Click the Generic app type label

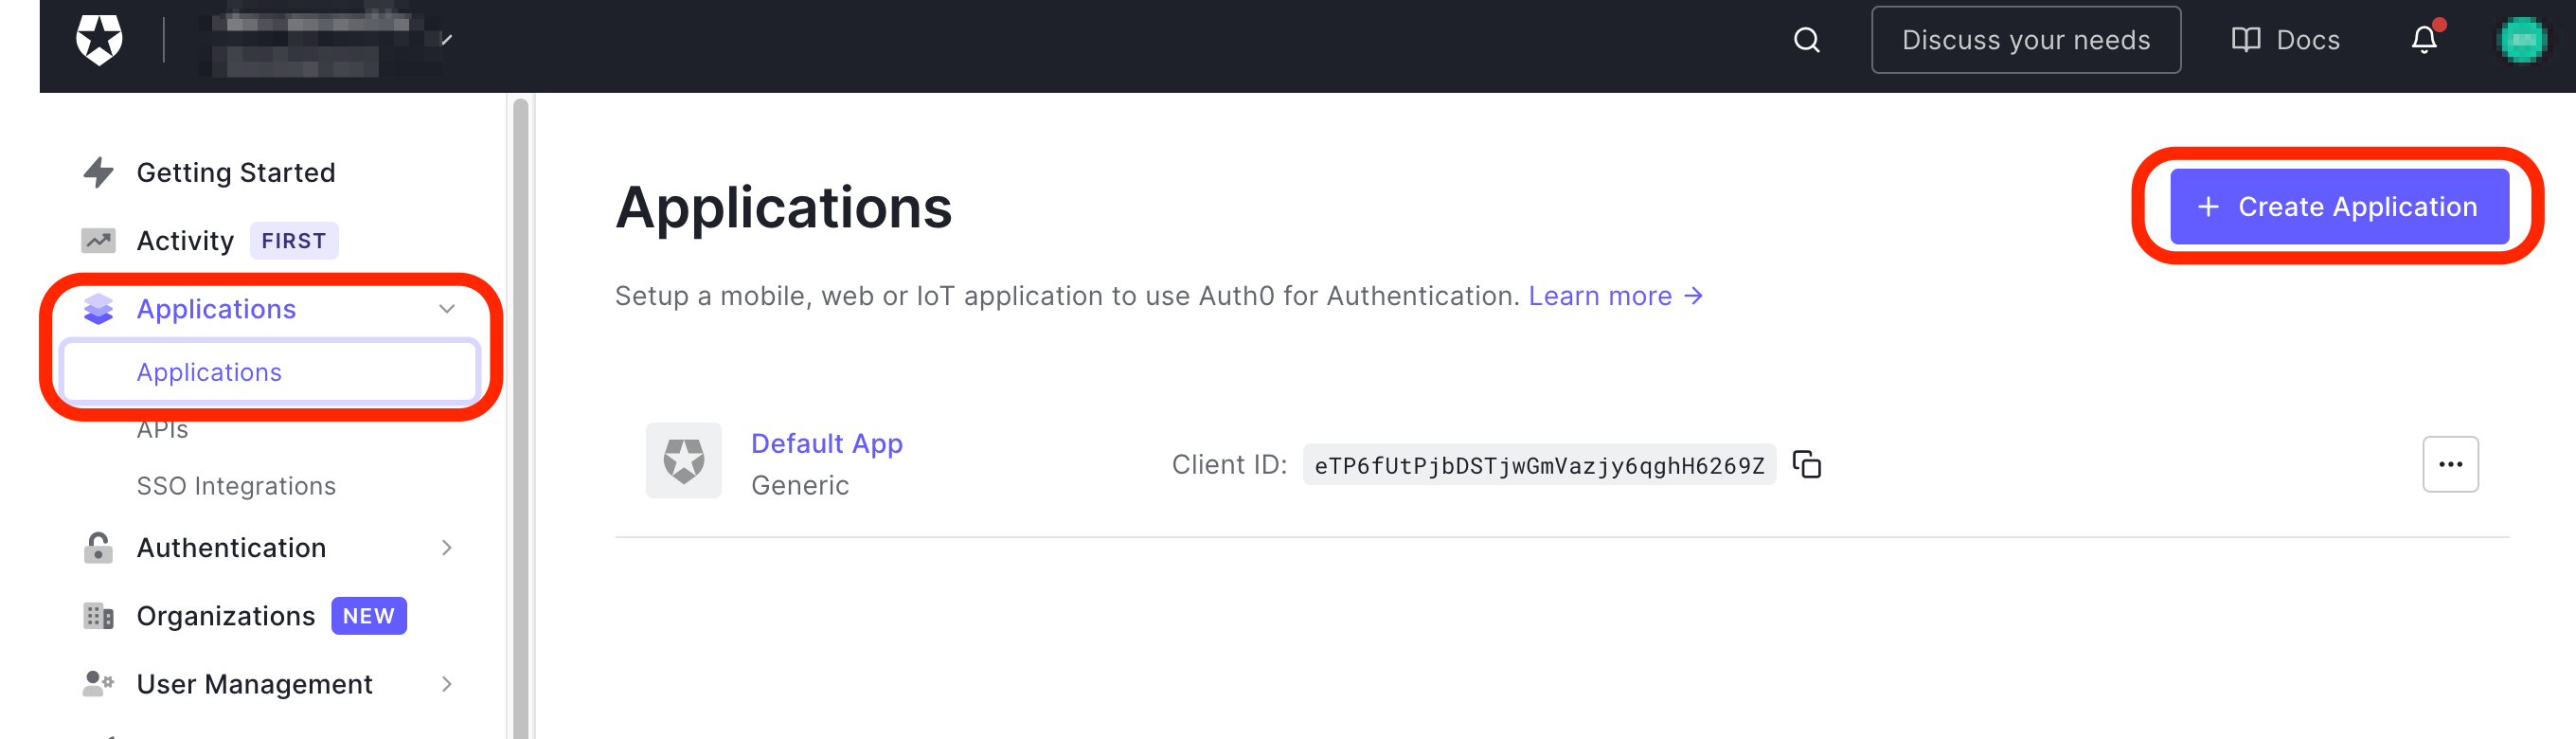coord(799,486)
